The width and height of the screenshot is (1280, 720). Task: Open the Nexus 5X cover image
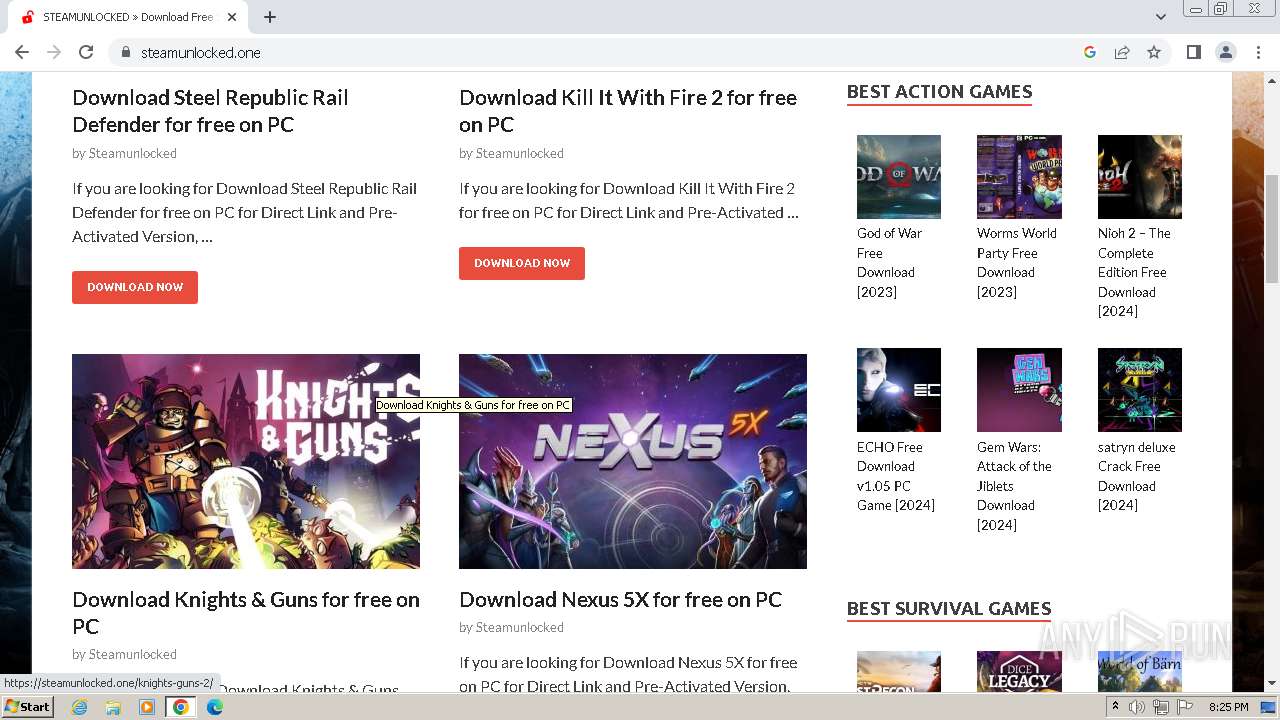click(x=633, y=461)
